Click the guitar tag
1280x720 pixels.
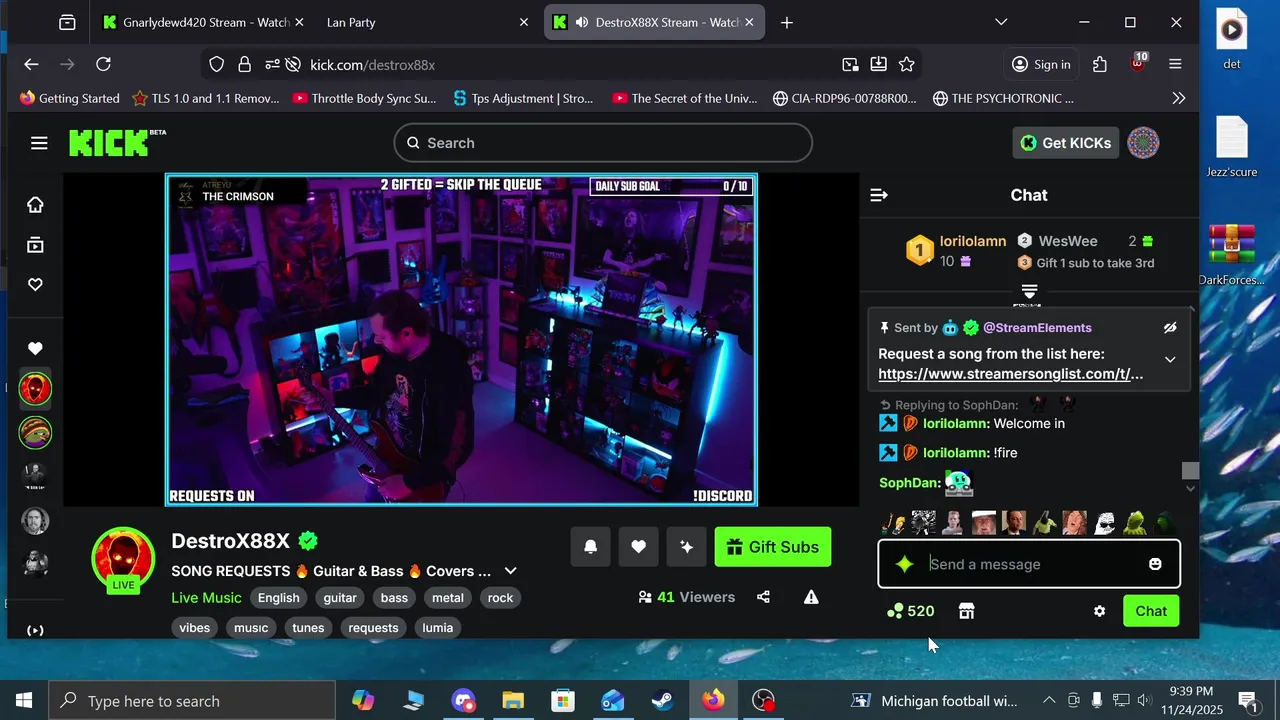[x=340, y=598]
